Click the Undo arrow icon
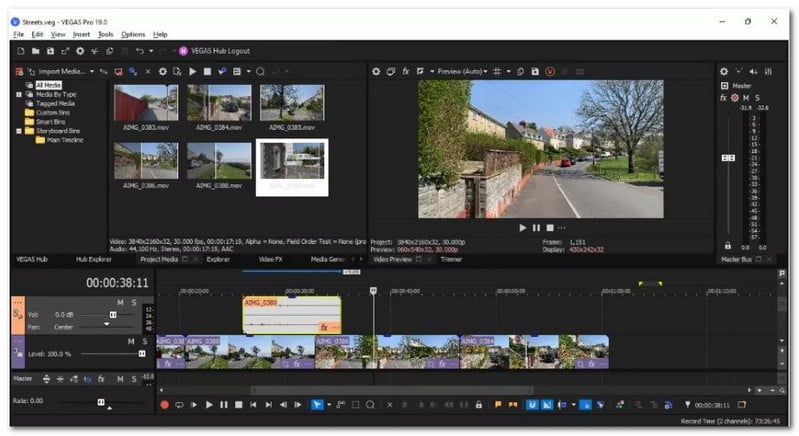 (139, 50)
